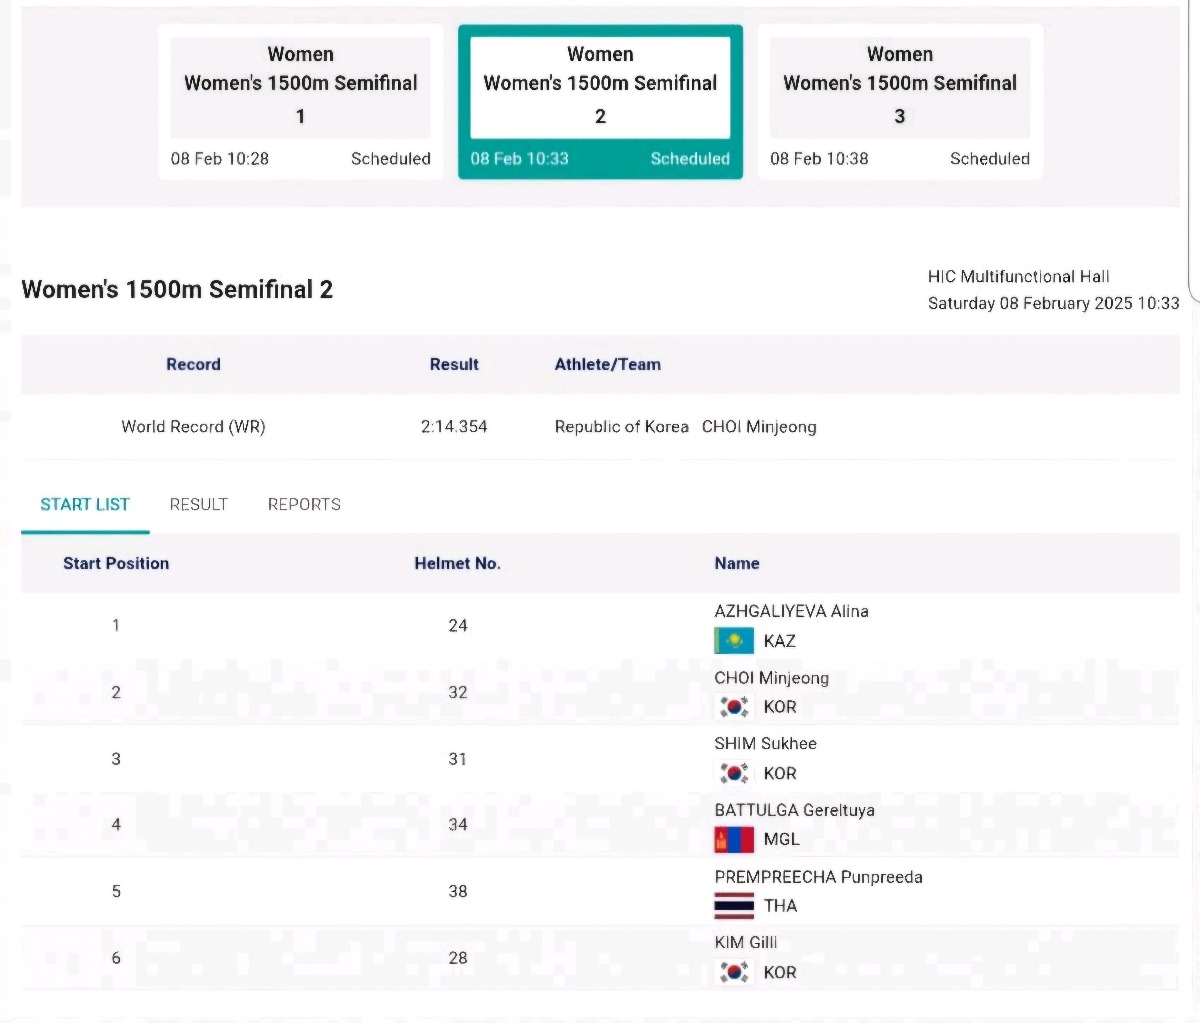Viewport: 1200px width, 1023px height.
Task: Open athlete AZHGALIYEVA Alina's name
Action: (x=791, y=611)
